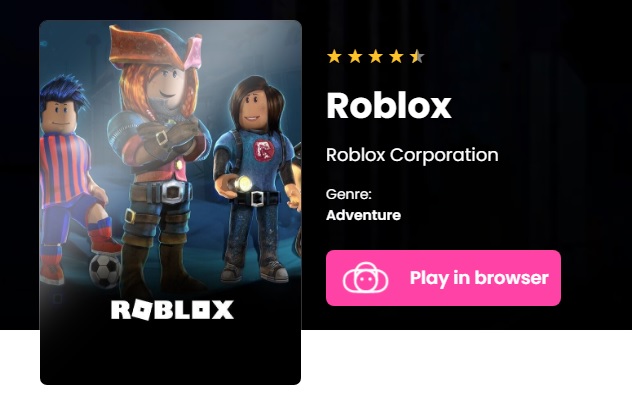This screenshot has width=632, height=411.
Task: Click the Play in browser button
Action: tap(443, 278)
